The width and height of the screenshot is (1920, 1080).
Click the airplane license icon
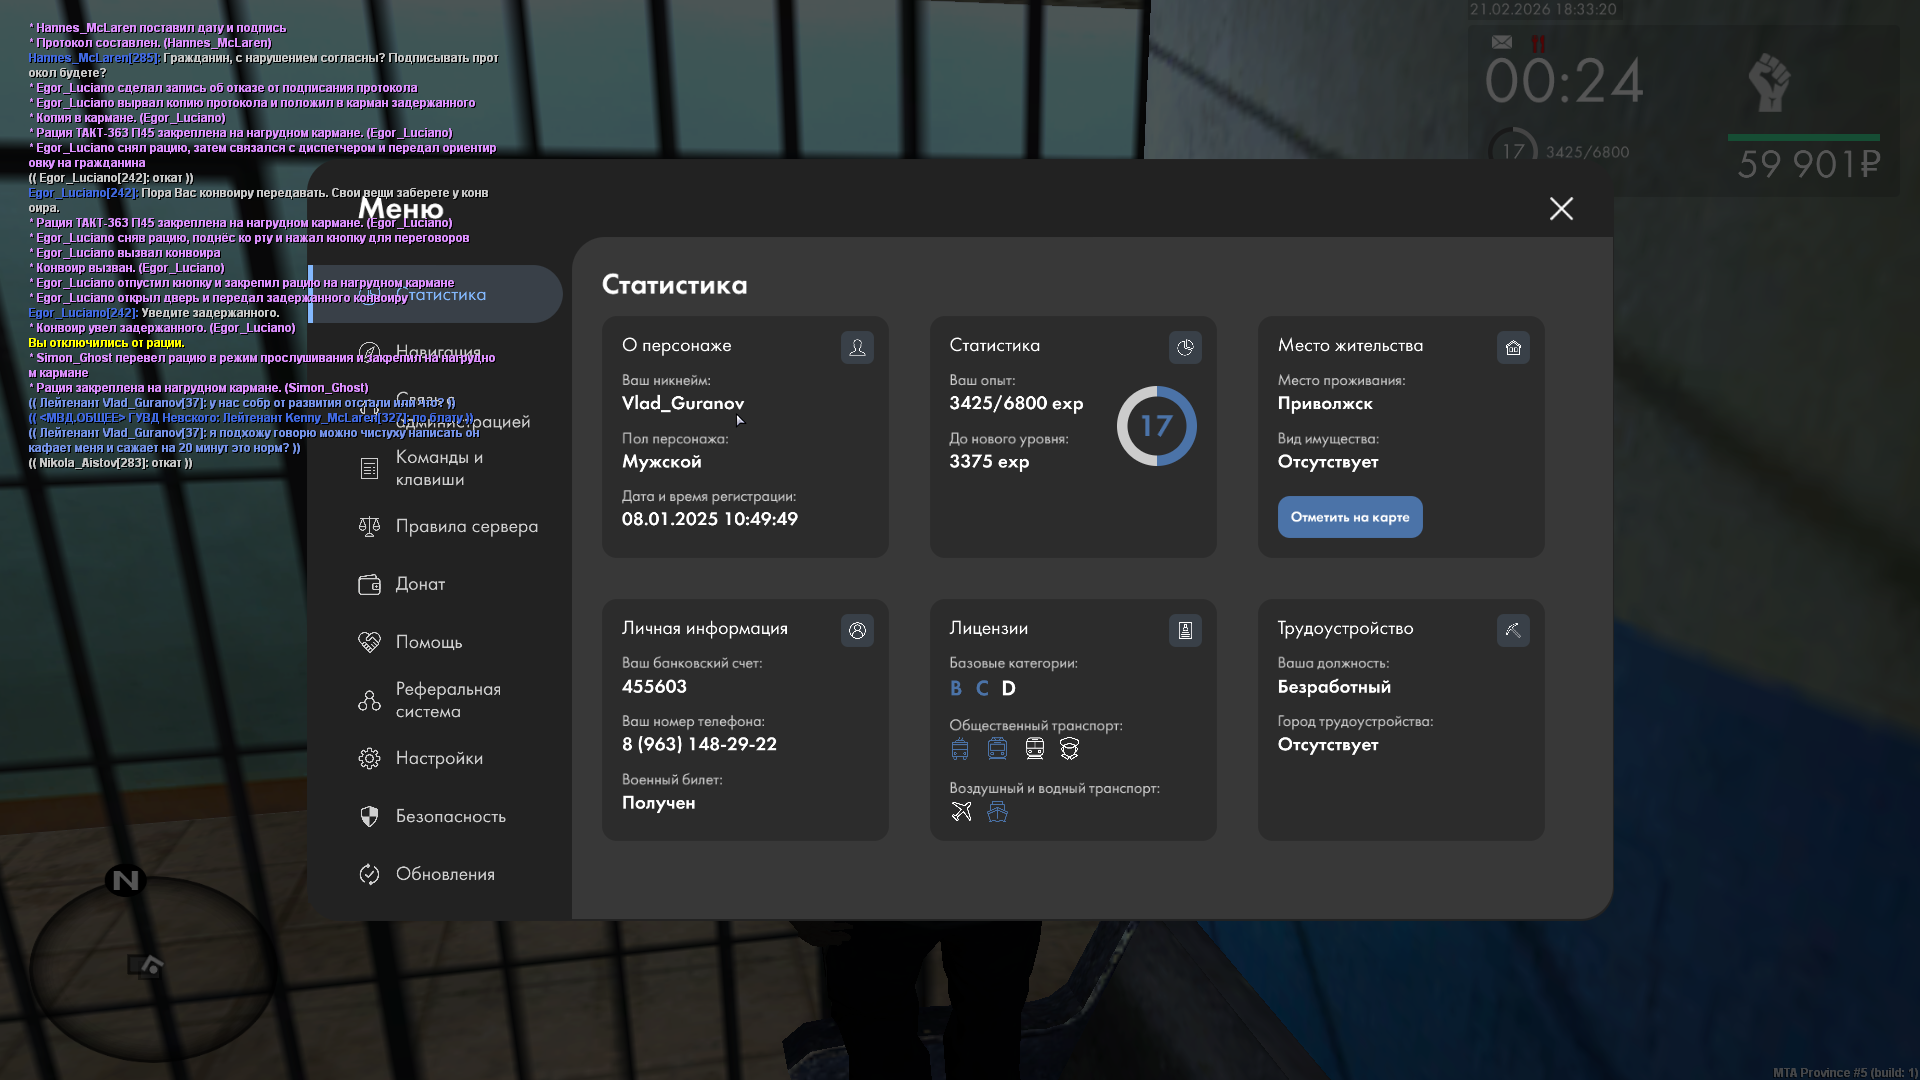point(961,811)
